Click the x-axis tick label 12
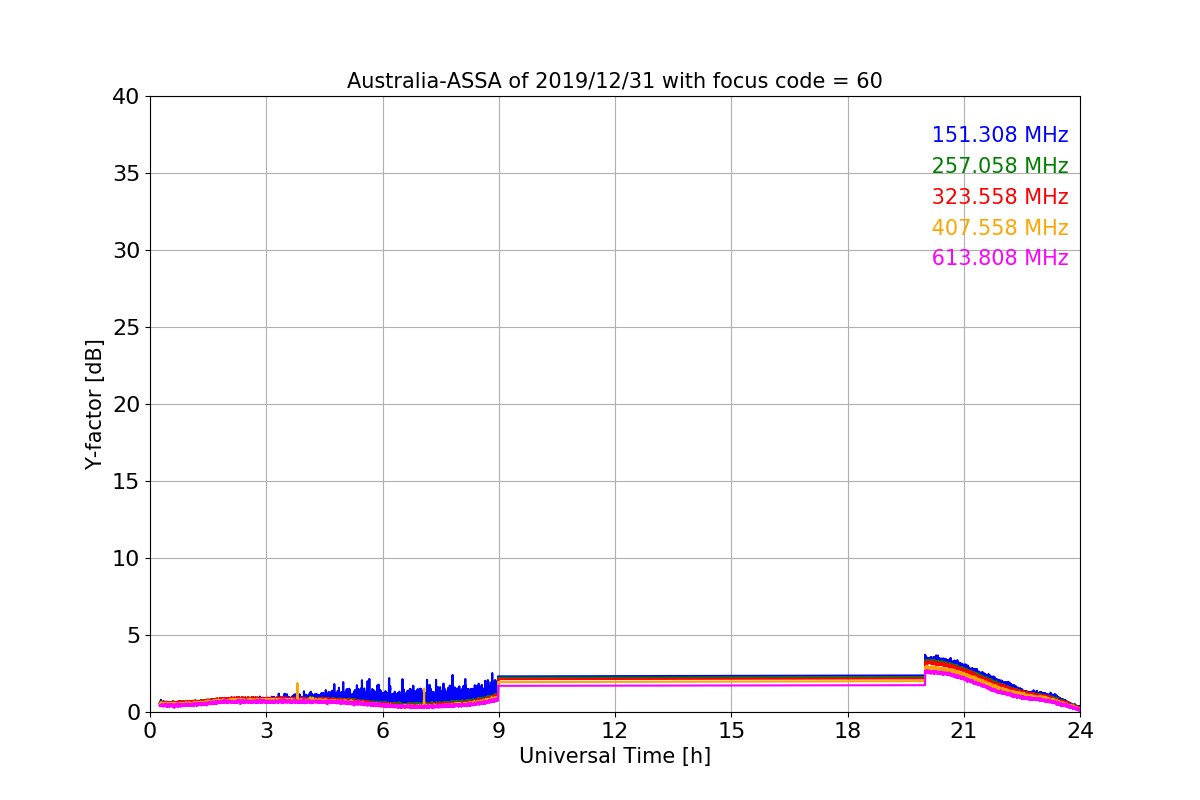This screenshot has height=800, width=1200. pyautogui.click(x=615, y=731)
